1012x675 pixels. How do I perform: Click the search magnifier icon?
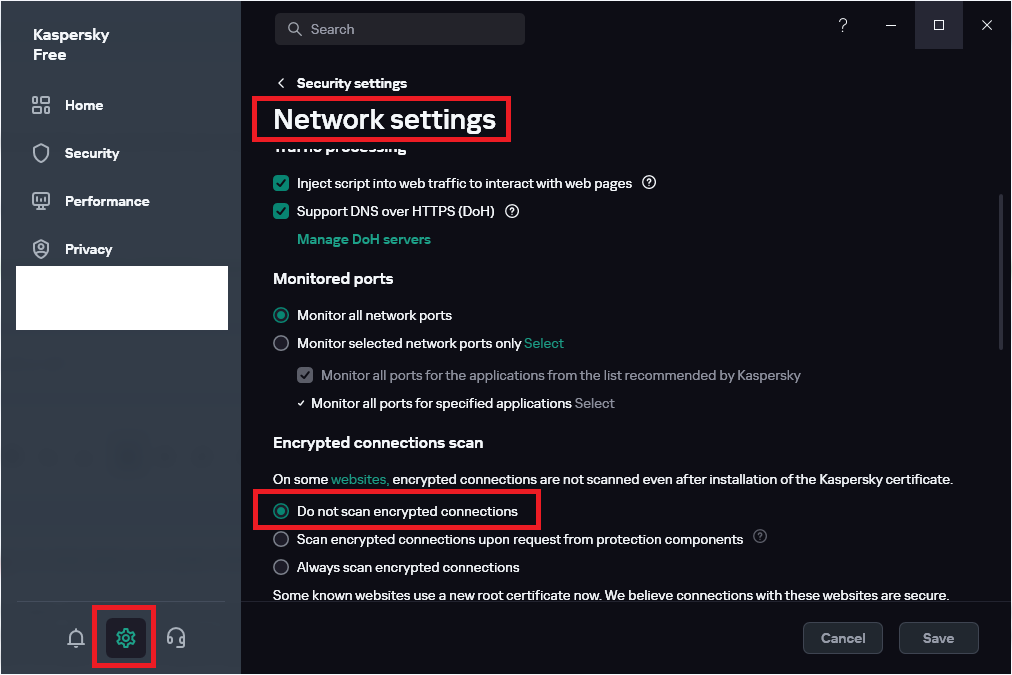click(x=294, y=29)
